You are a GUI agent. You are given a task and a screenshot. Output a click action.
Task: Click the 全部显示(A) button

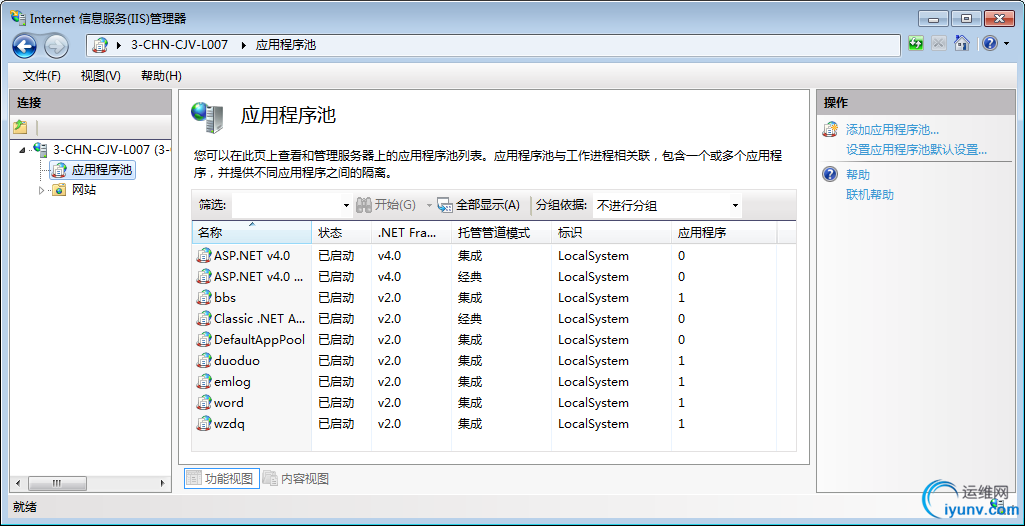click(479, 205)
